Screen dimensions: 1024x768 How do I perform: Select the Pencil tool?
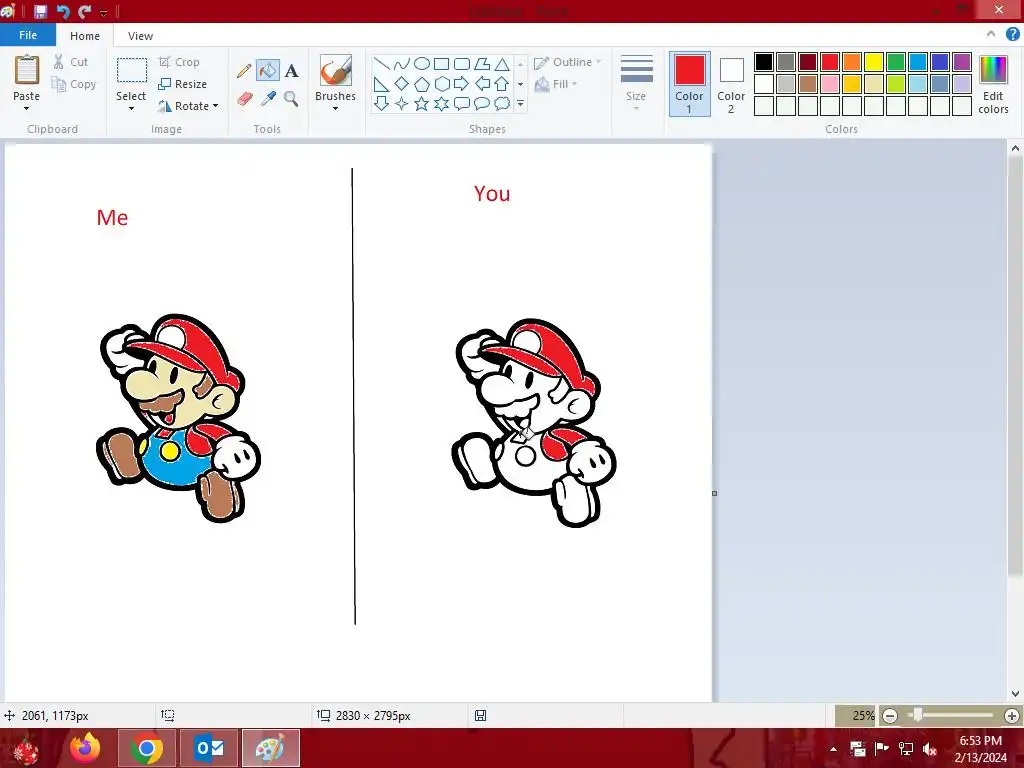244,71
